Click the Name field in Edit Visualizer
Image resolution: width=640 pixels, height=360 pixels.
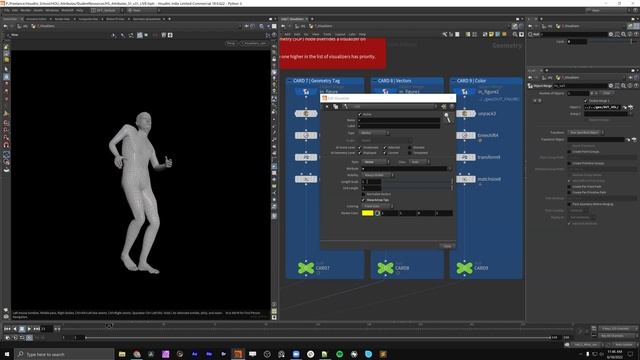[399, 120]
